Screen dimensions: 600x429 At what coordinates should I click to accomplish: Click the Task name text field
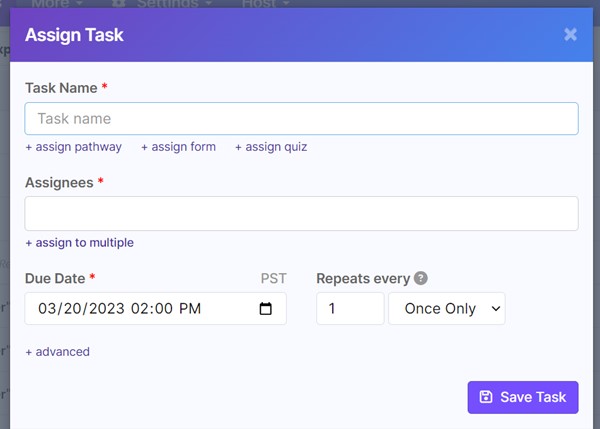point(301,118)
